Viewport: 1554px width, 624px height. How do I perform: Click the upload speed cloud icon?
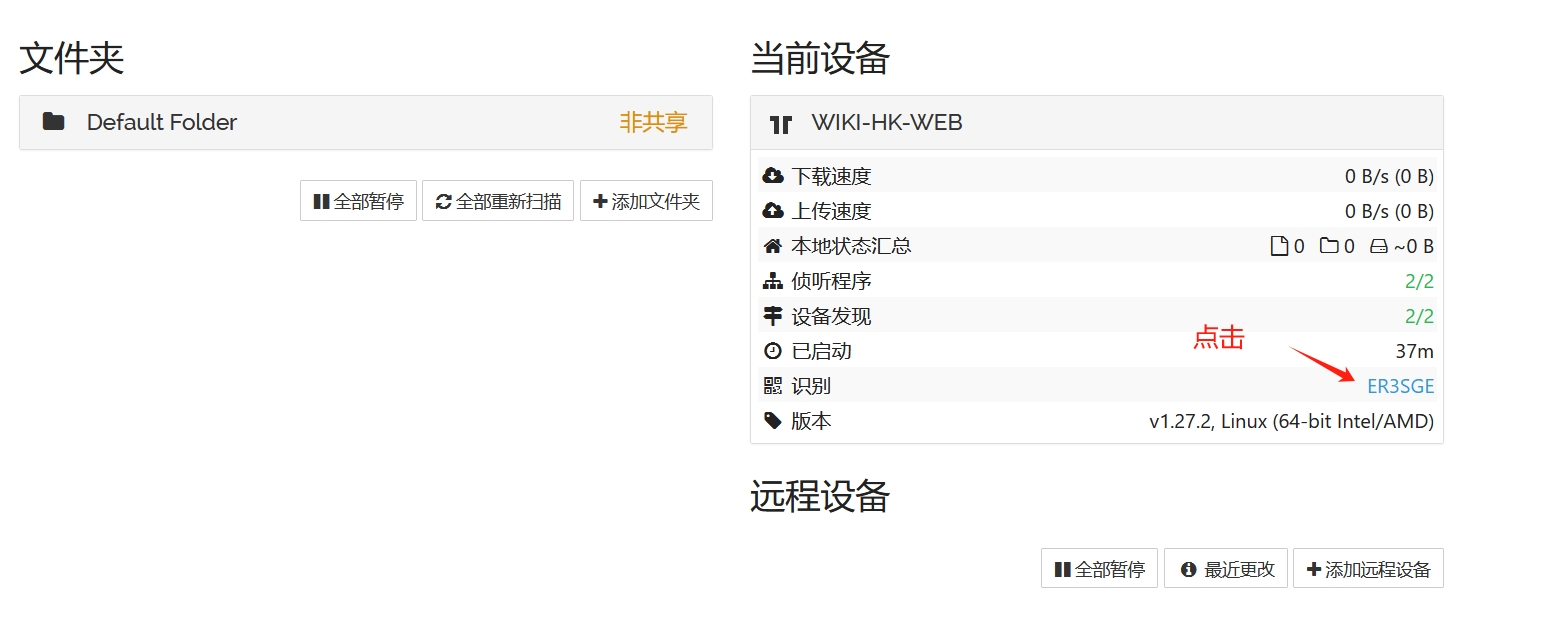773,210
